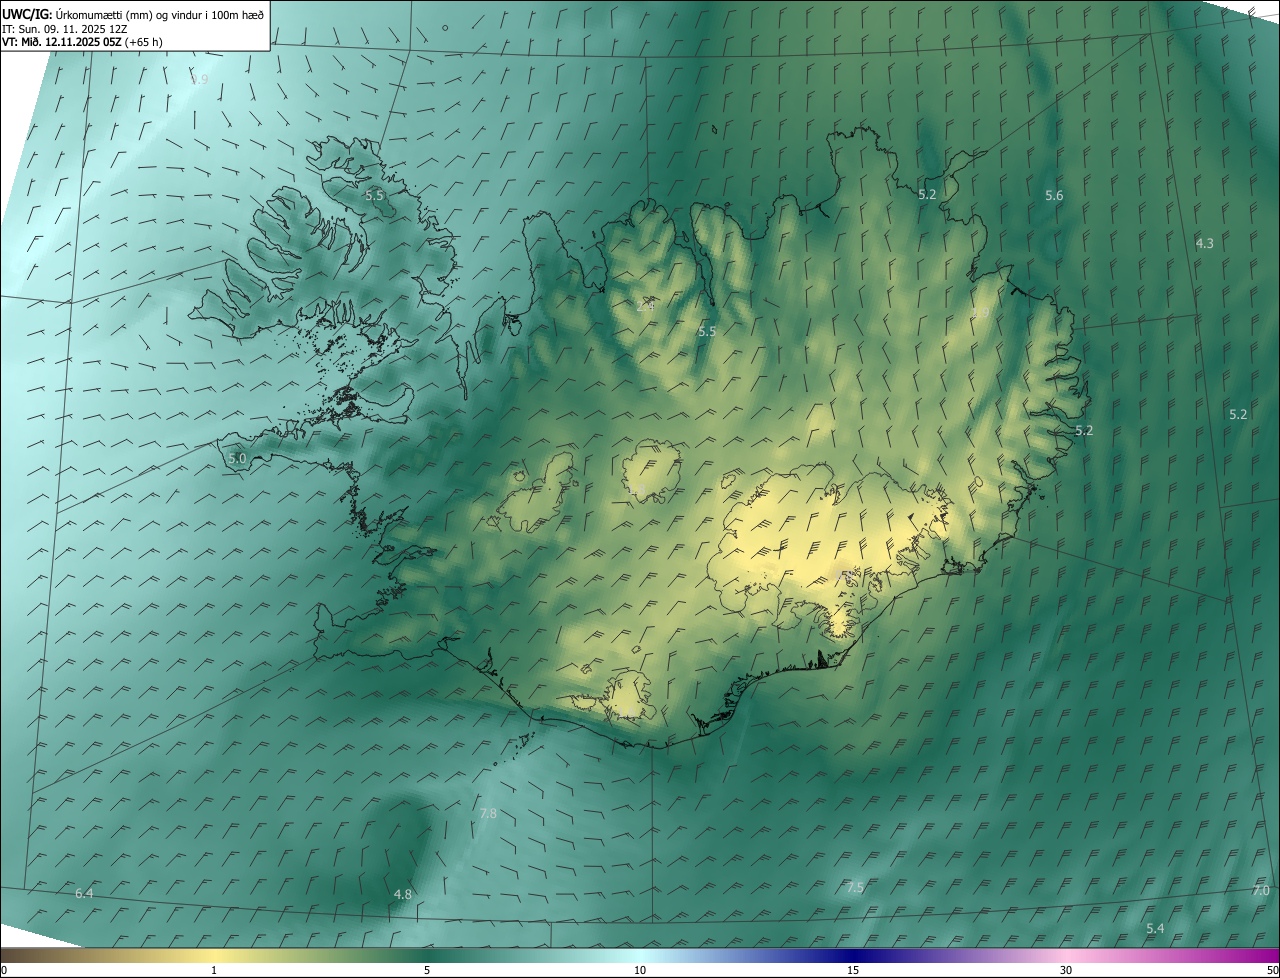The image size is (1280, 978).
Task: Click the 5.5 value beside the 2.4 label
Action: 707,331
